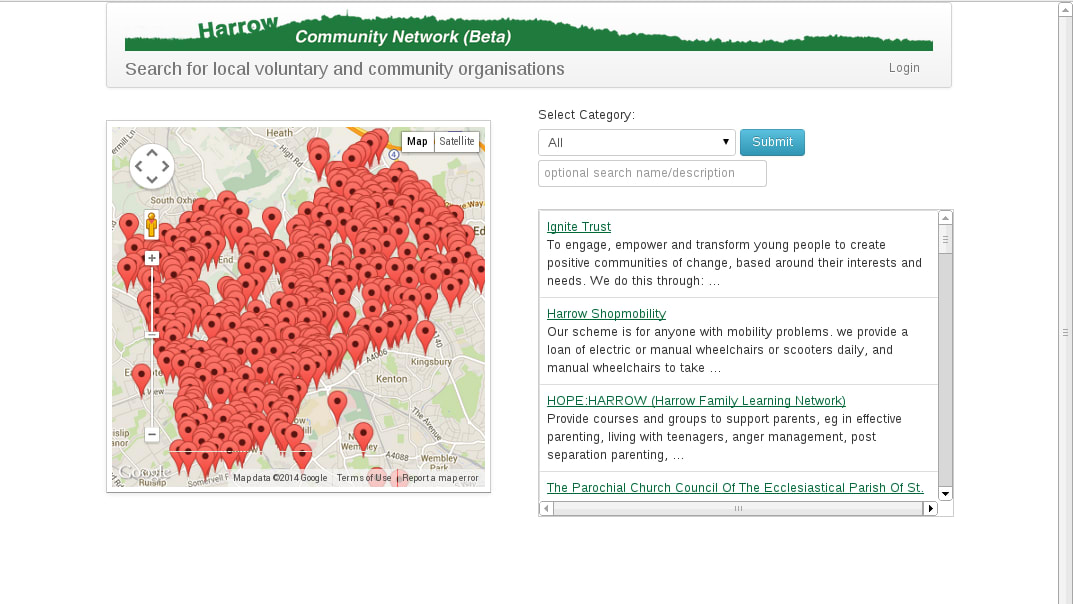This screenshot has height=604, width=1073.
Task: Open The Parochial Church Council link
Action: click(735, 487)
